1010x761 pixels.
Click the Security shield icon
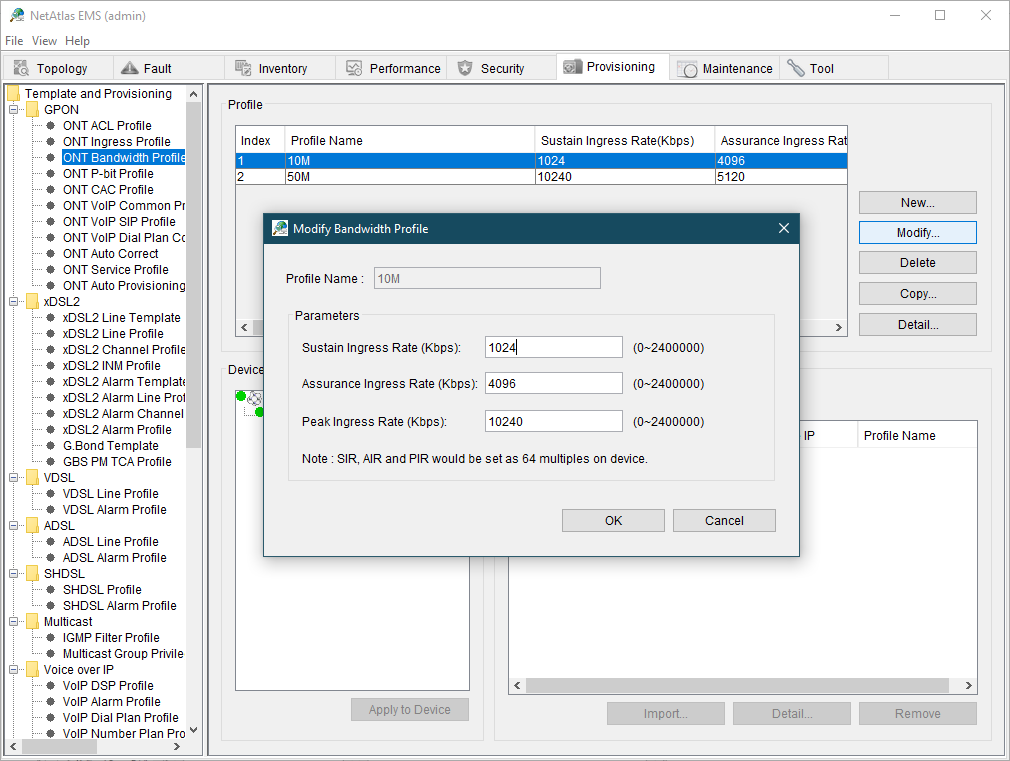click(465, 68)
